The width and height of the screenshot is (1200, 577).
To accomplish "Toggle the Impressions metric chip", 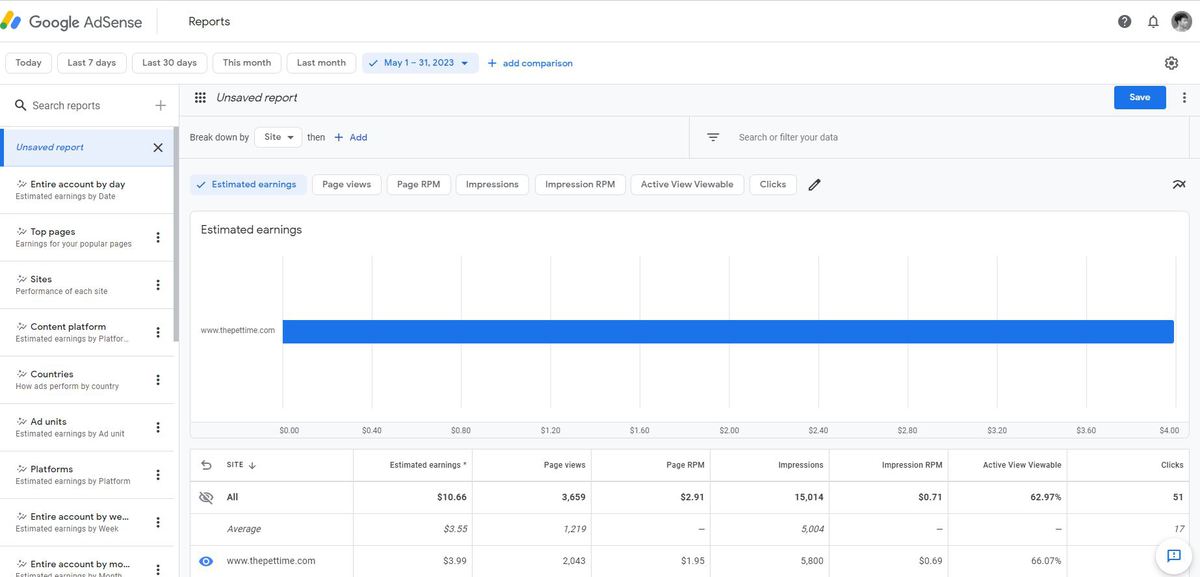I will (x=492, y=184).
